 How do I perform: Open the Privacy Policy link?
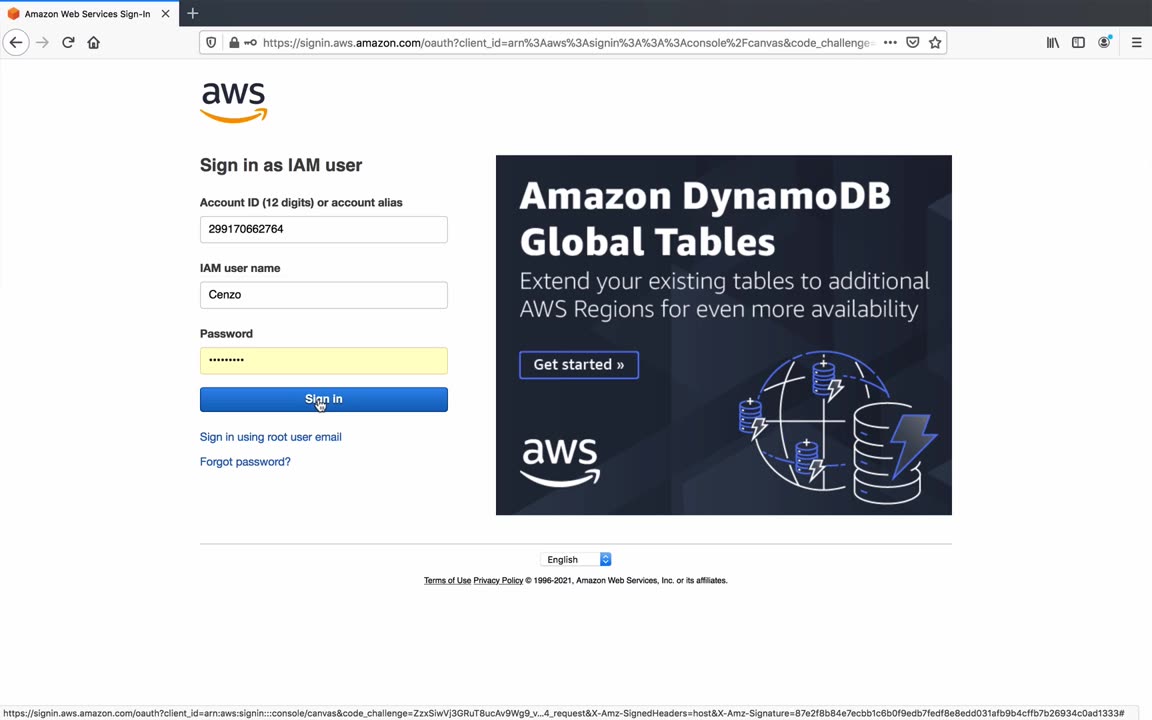[498, 580]
